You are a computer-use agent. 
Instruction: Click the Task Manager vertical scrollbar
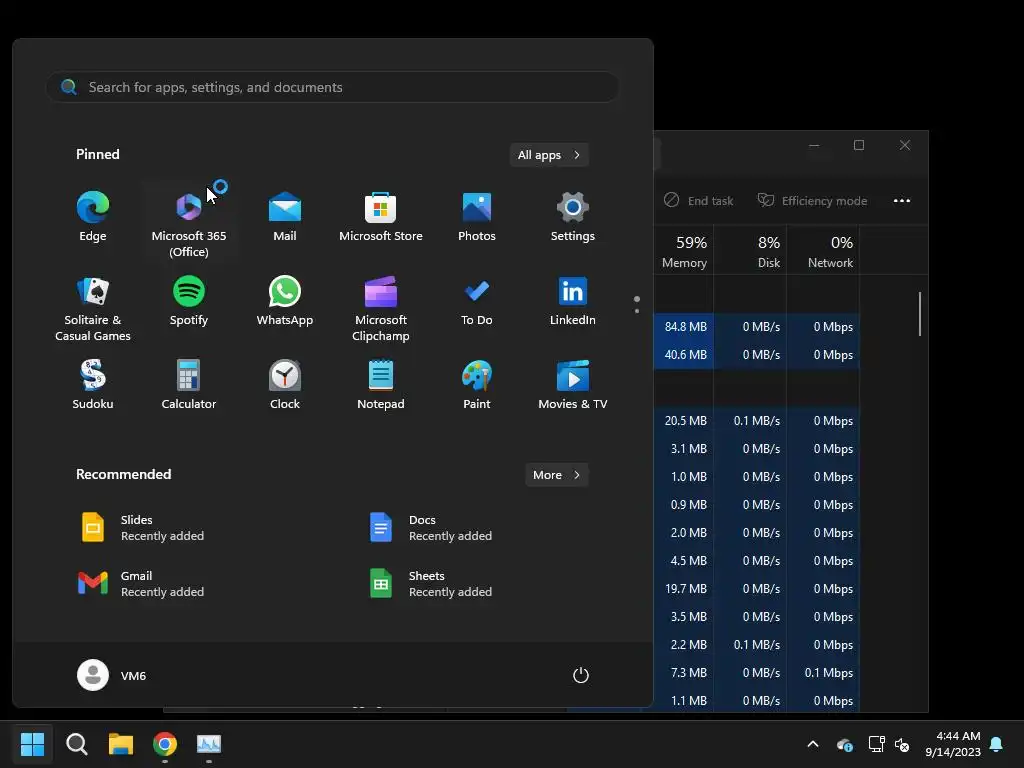920,314
